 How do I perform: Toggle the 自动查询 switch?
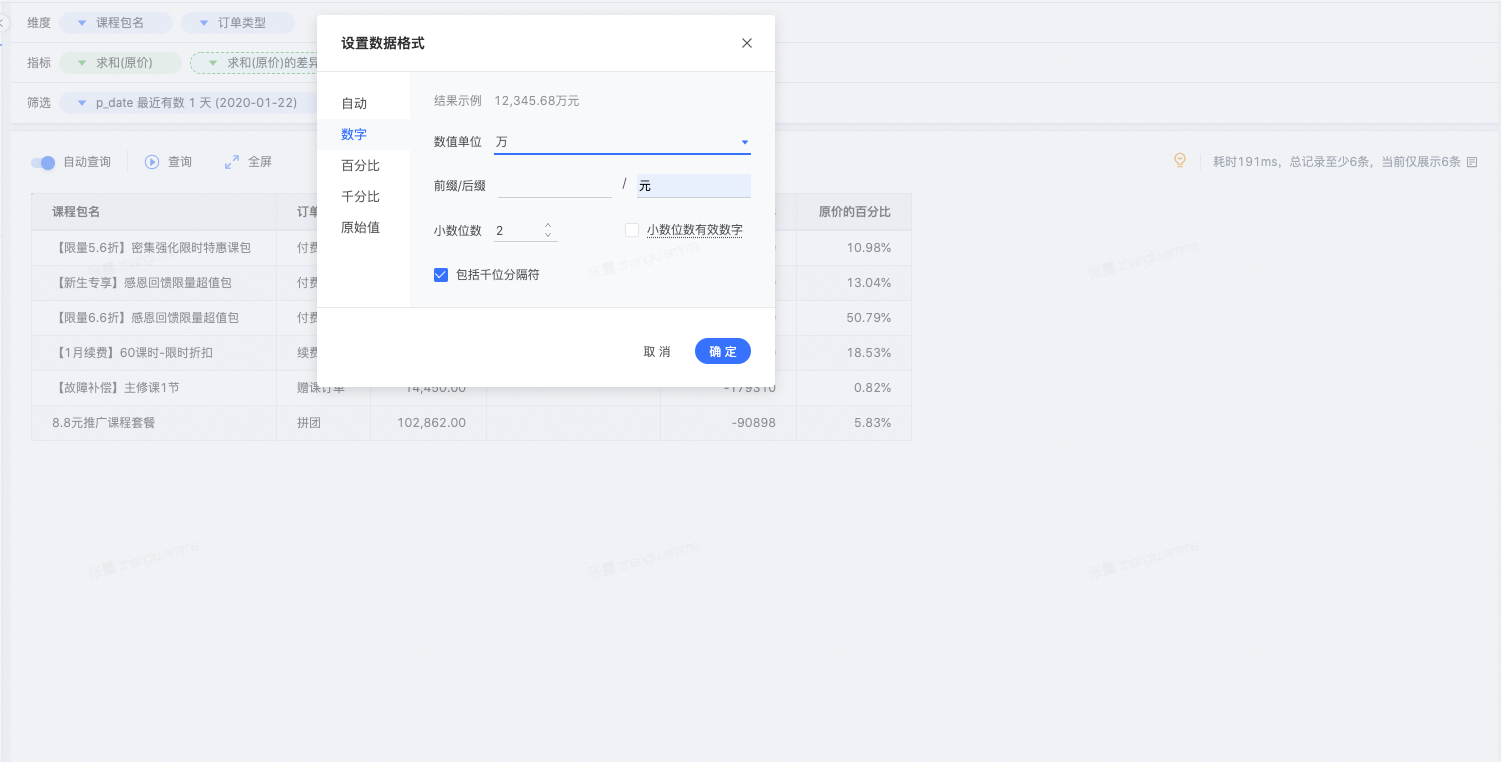coord(43,162)
